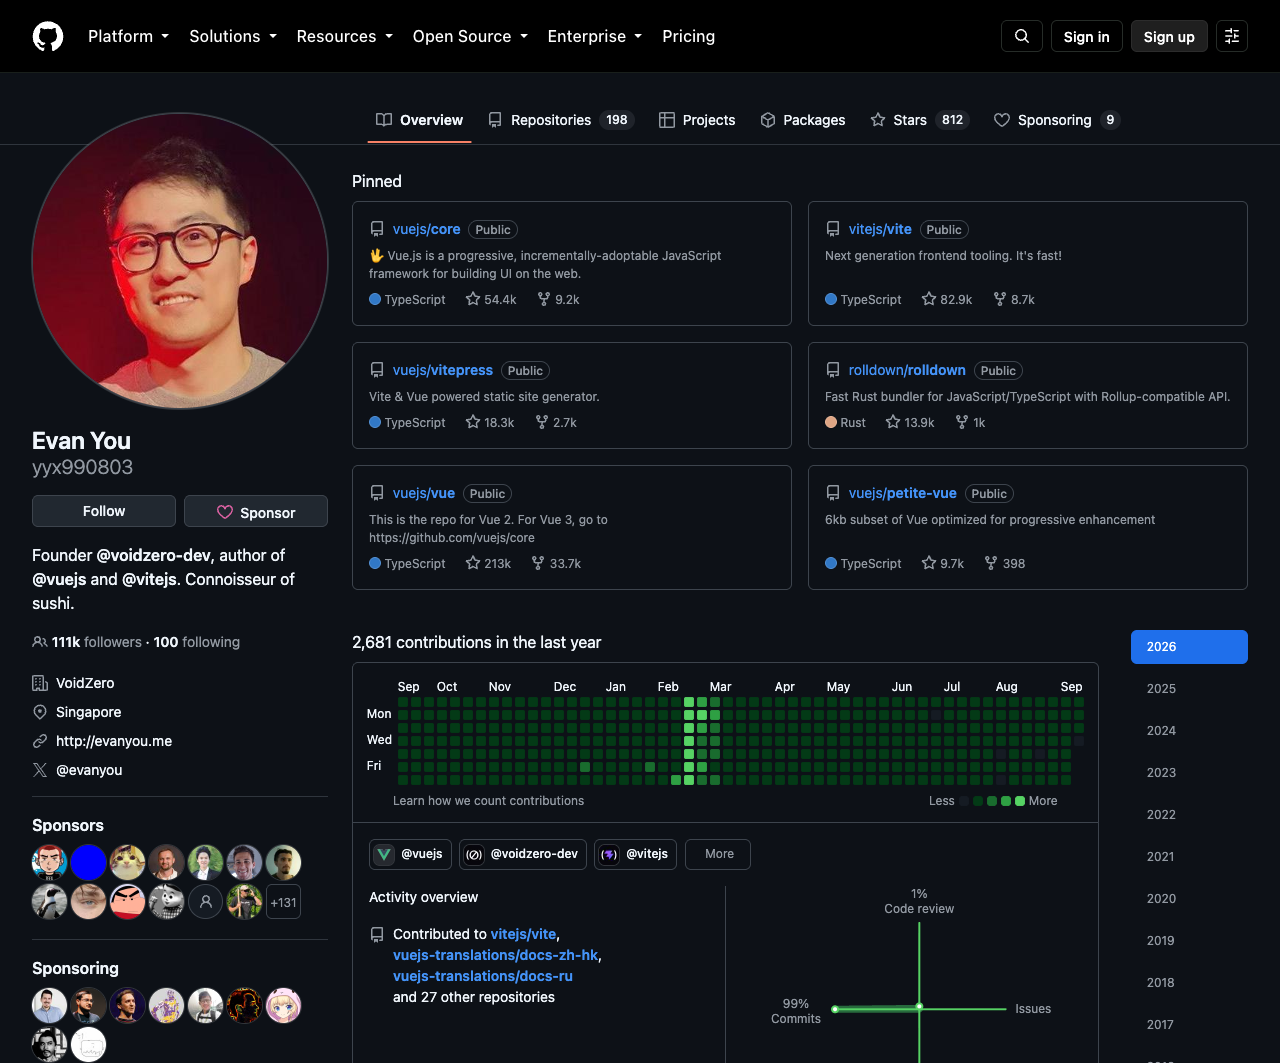Viewport: 1280px width, 1063px height.
Task: Click the first Sponsoring avatar
Action: point(50,1005)
